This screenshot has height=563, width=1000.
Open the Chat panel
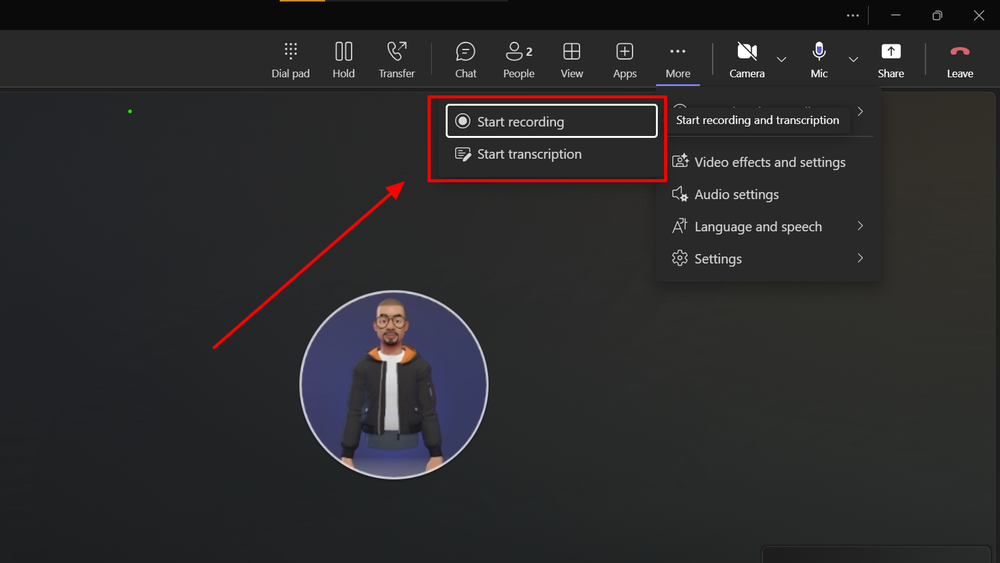click(465, 59)
